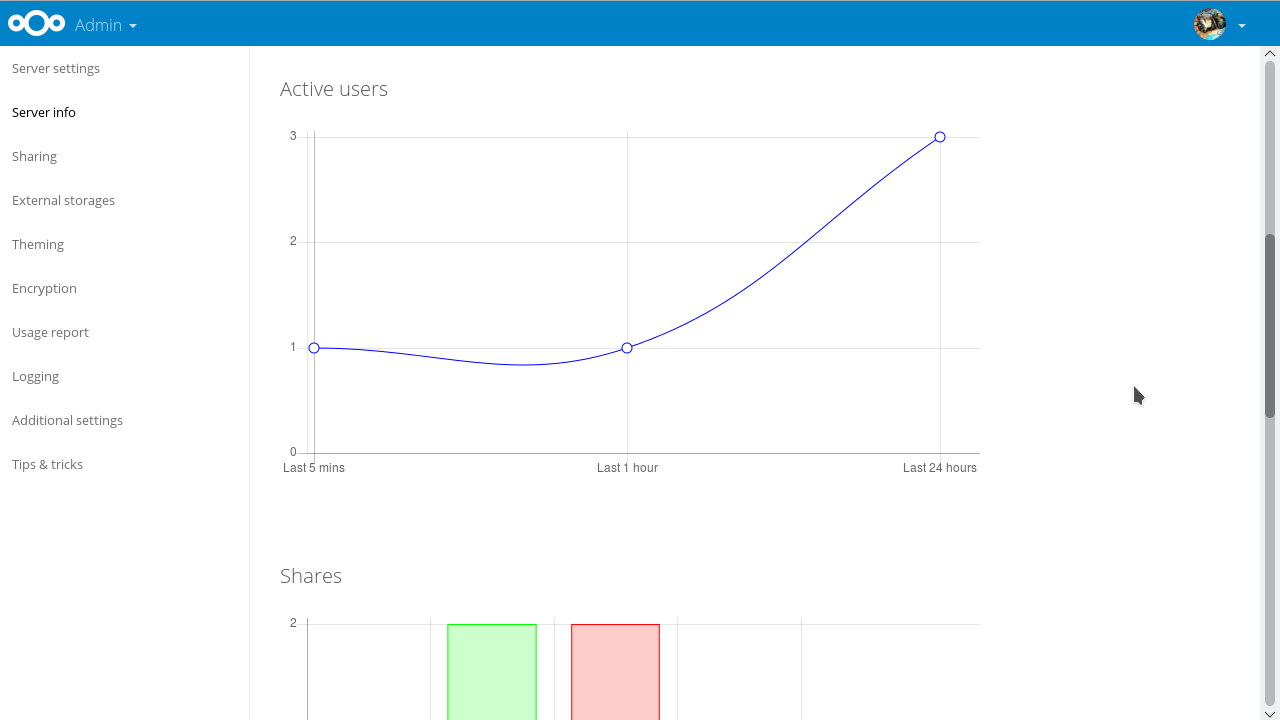
Task: Expand the user menu arrow beside avatar
Action: [1242, 26]
